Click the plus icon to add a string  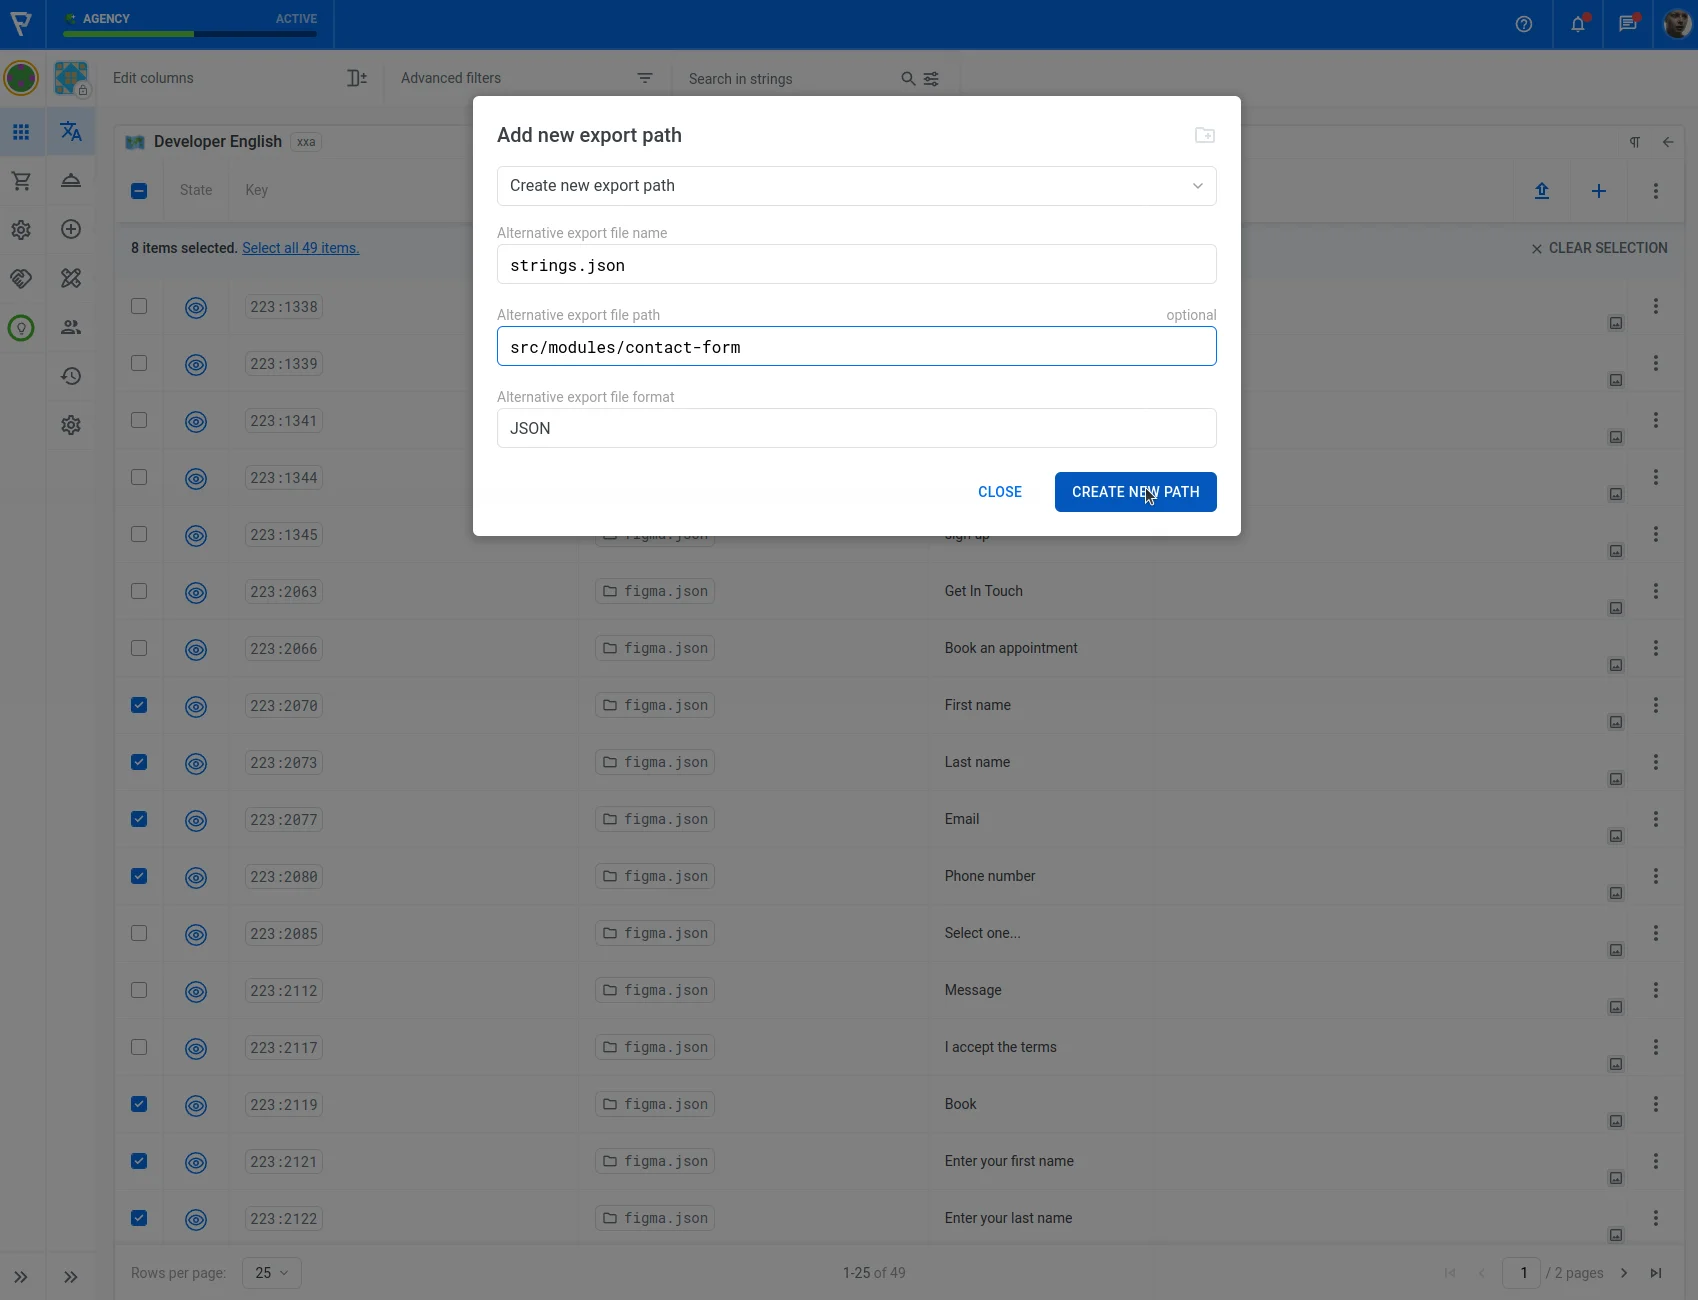click(1598, 191)
